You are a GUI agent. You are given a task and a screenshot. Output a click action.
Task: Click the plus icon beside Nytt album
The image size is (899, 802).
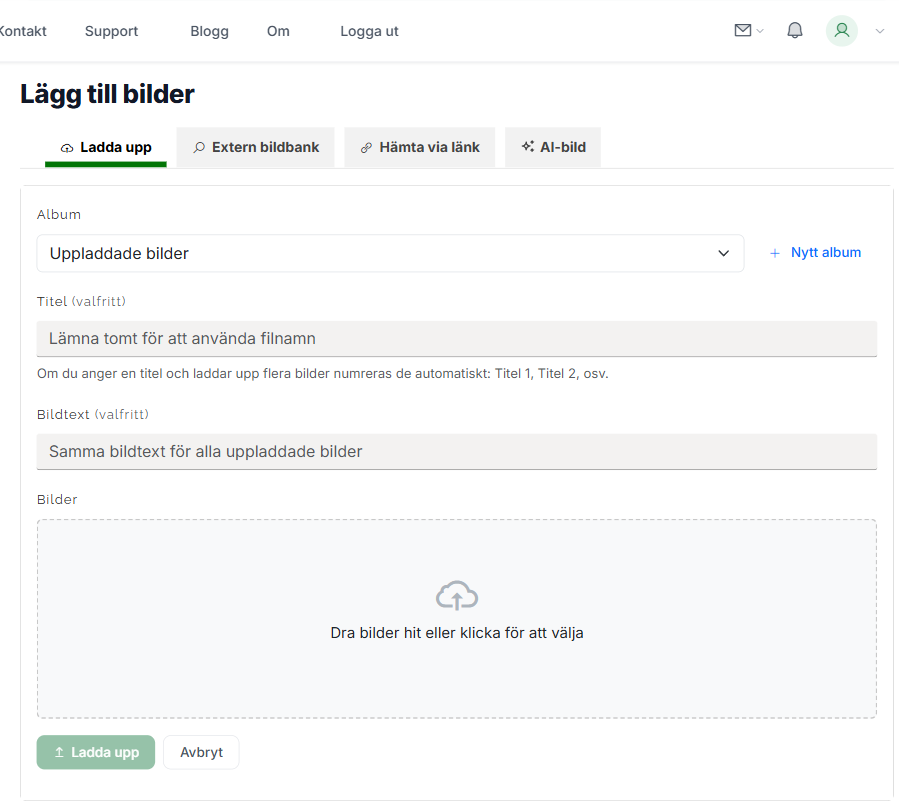point(775,253)
